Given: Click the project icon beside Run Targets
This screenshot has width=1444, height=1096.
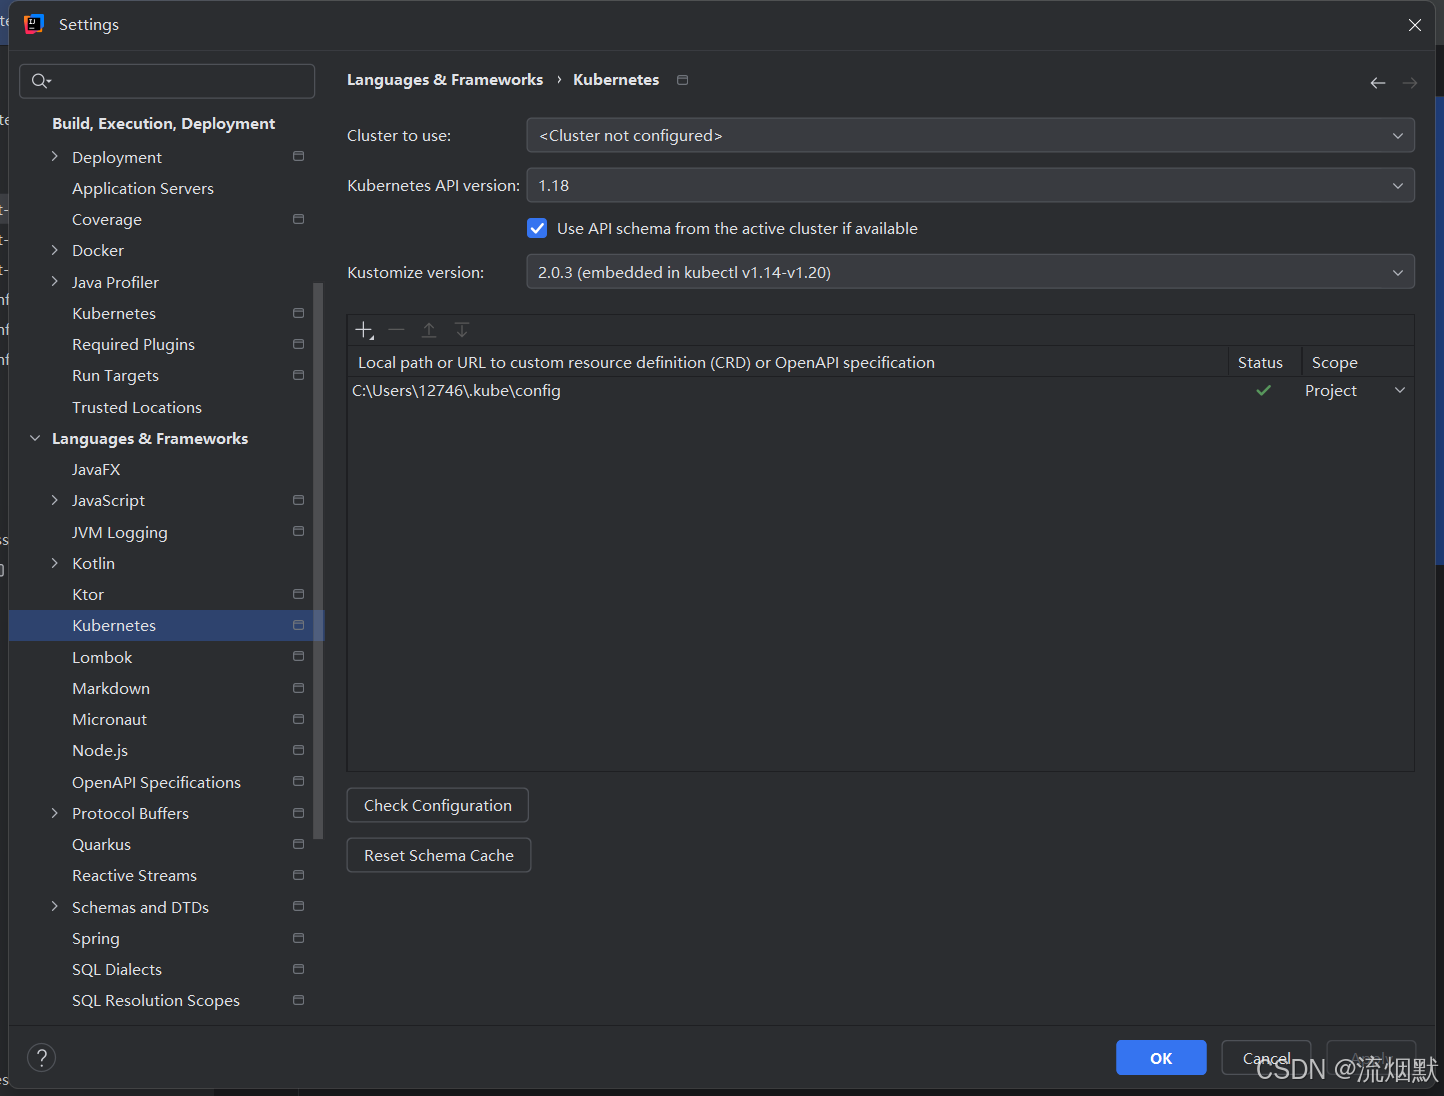Looking at the screenshot, I should point(298,375).
